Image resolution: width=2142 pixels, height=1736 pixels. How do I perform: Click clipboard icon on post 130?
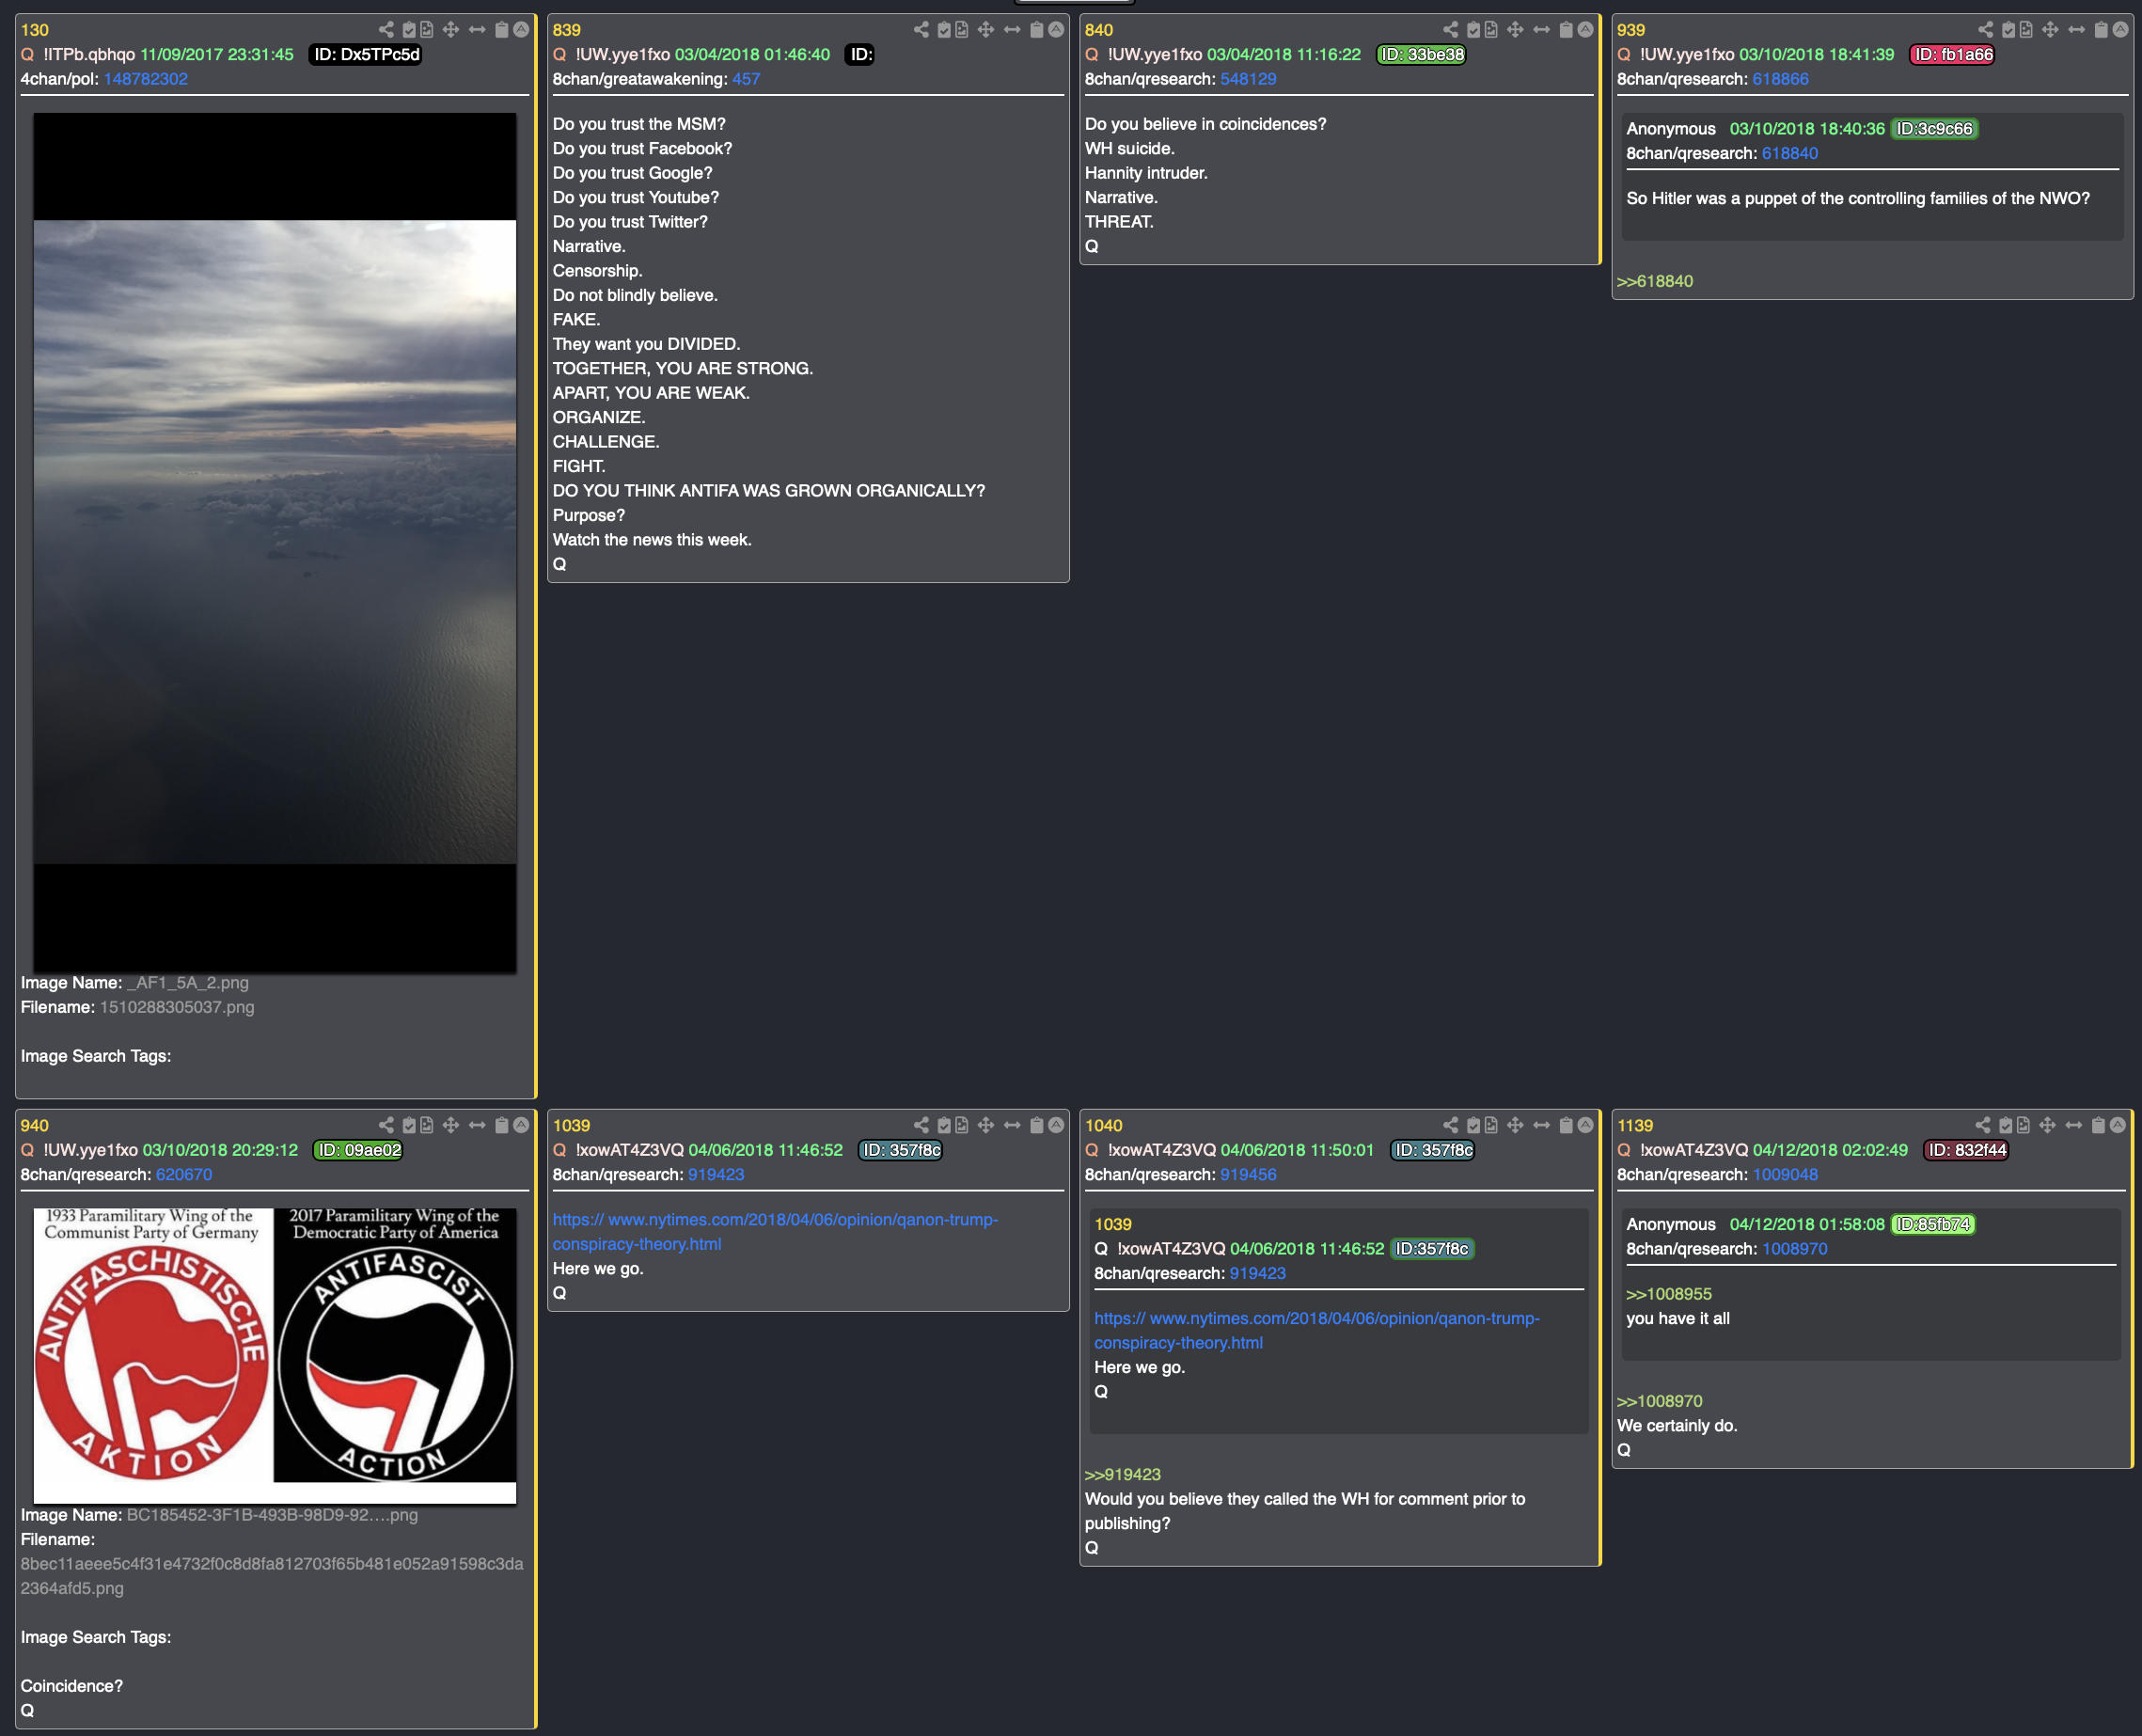502,30
